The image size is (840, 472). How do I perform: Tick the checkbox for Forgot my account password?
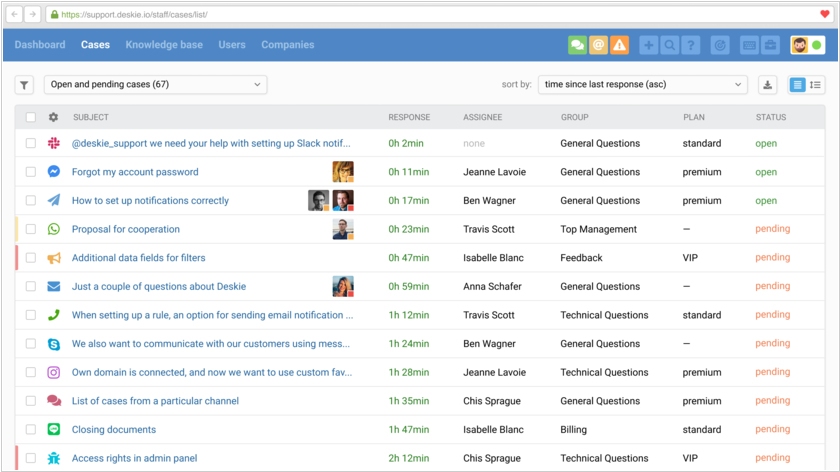coord(31,171)
